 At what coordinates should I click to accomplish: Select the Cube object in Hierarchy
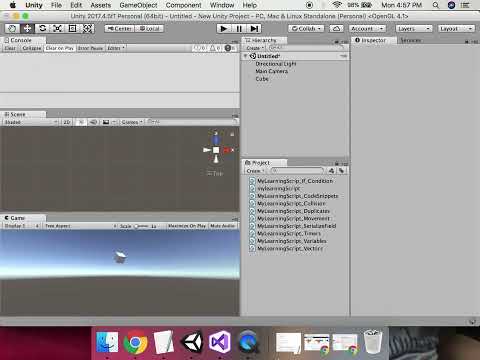(262, 79)
